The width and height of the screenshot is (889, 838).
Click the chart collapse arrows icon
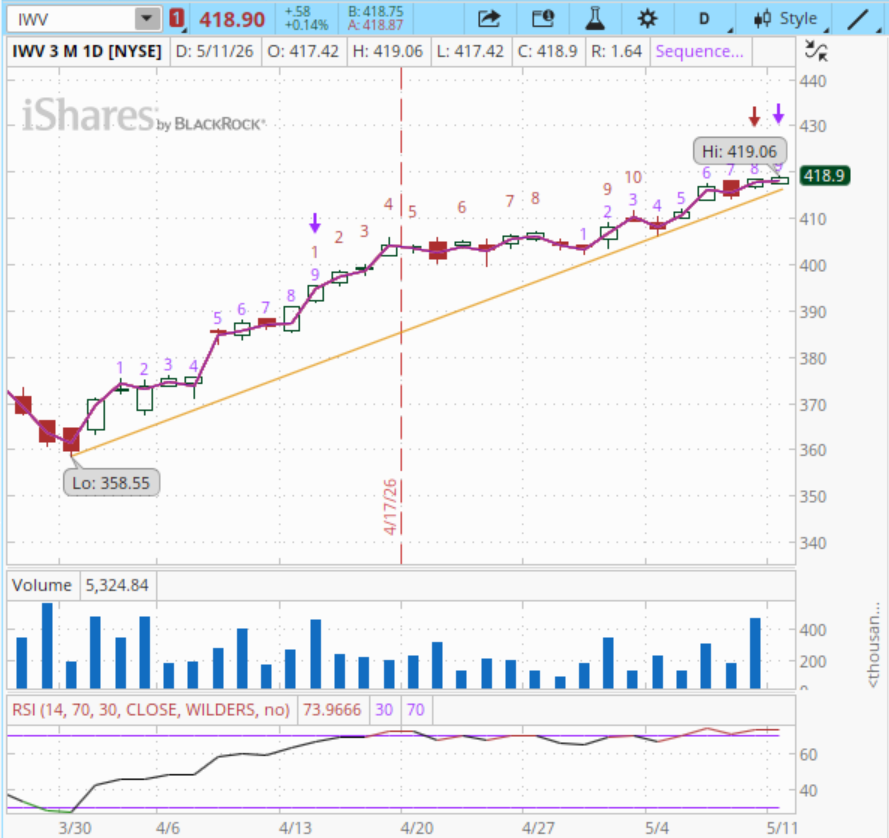[x=816, y=51]
